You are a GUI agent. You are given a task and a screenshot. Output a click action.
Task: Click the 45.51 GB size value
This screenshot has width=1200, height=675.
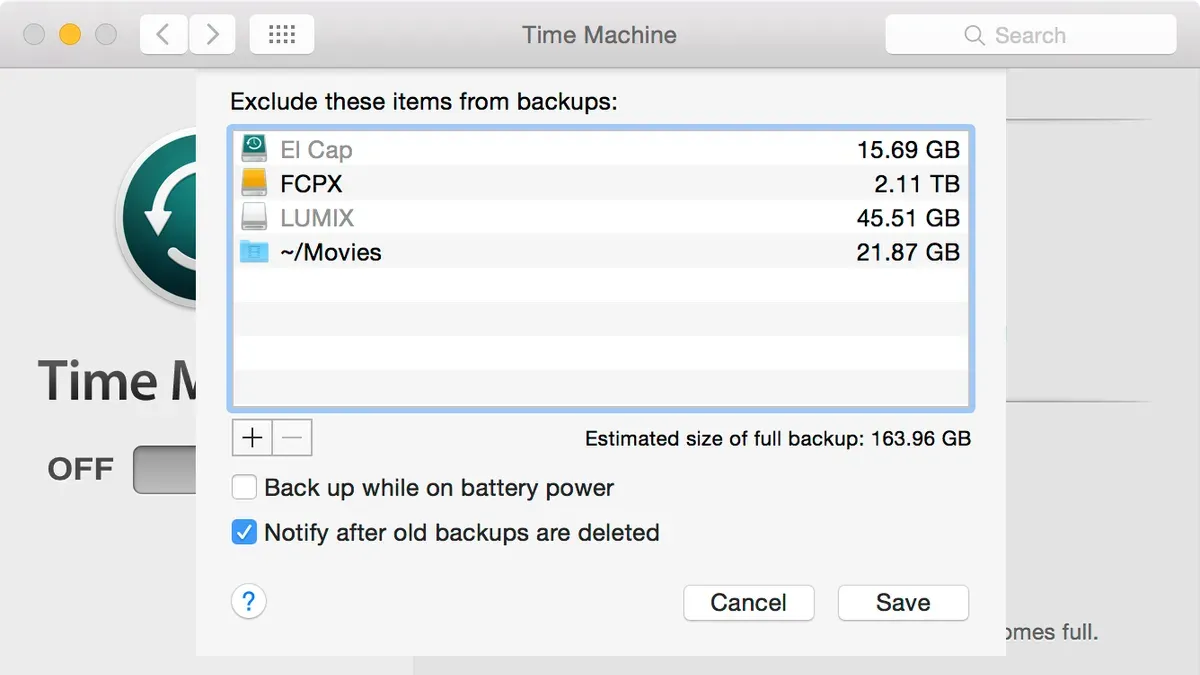908,218
